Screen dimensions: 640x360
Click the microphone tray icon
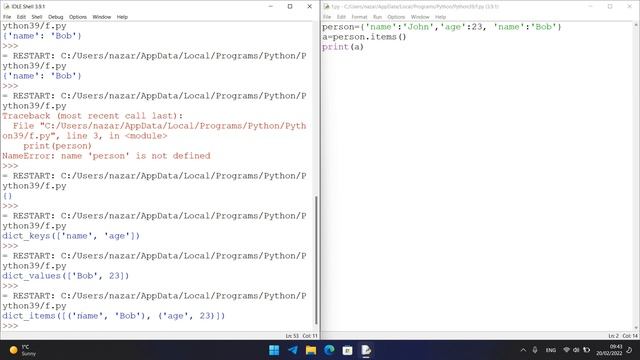pyautogui.click(x=535, y=350)
